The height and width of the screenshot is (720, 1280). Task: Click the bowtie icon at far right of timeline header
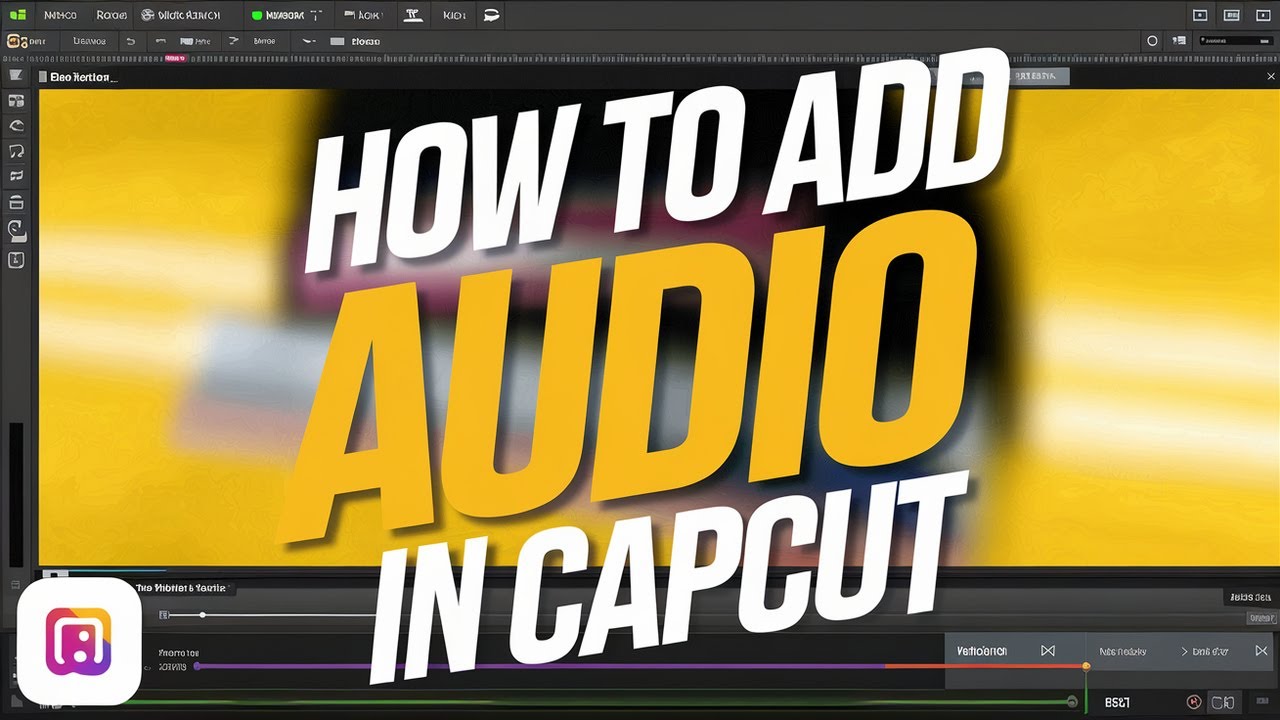click(x=1261, y=651)
